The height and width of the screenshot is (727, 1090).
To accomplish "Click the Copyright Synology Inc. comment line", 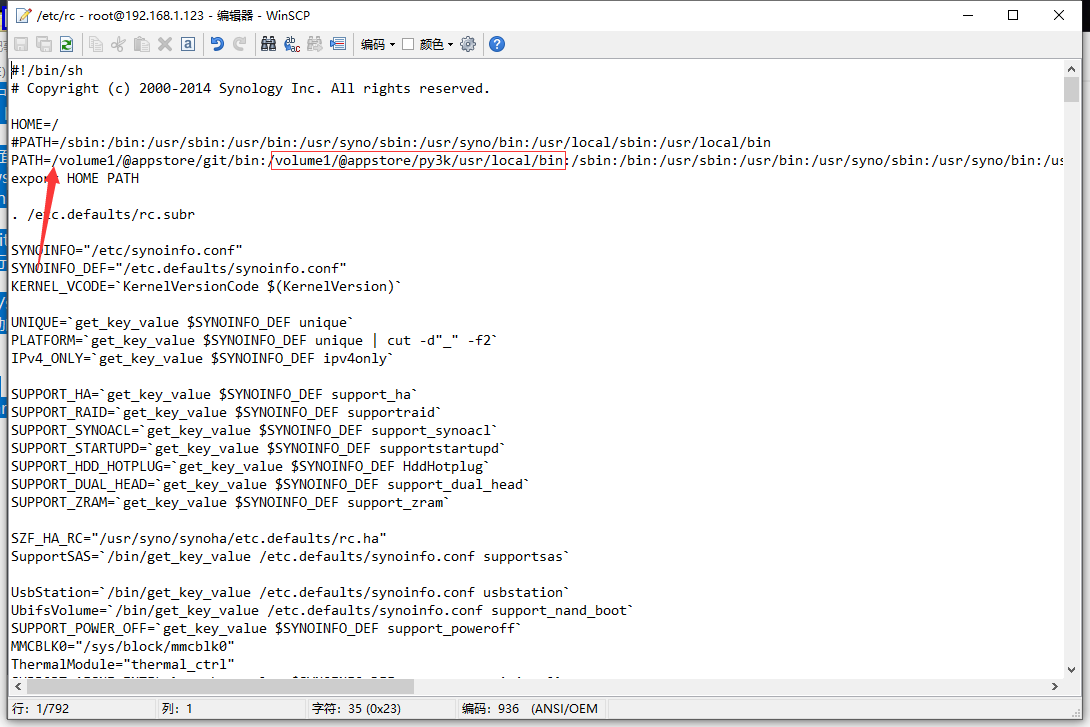I will pos(250,88).
